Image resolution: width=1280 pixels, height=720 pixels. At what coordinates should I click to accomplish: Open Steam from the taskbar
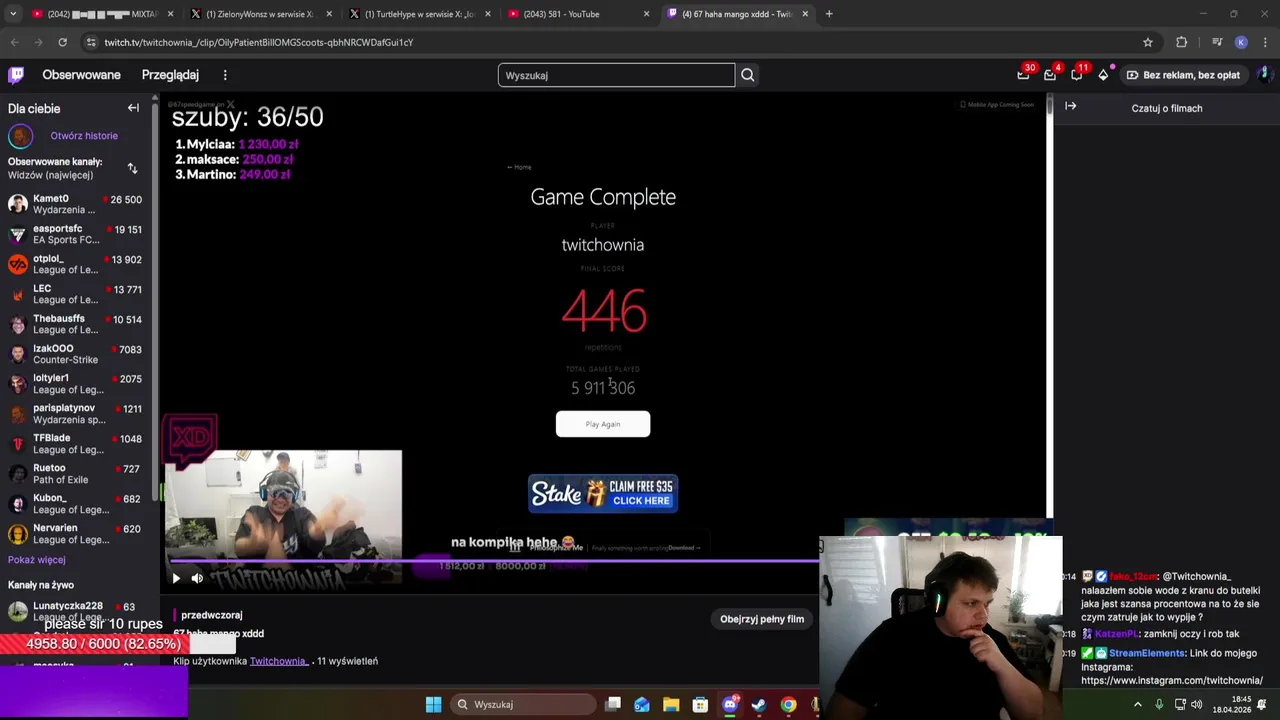[759, 704]
